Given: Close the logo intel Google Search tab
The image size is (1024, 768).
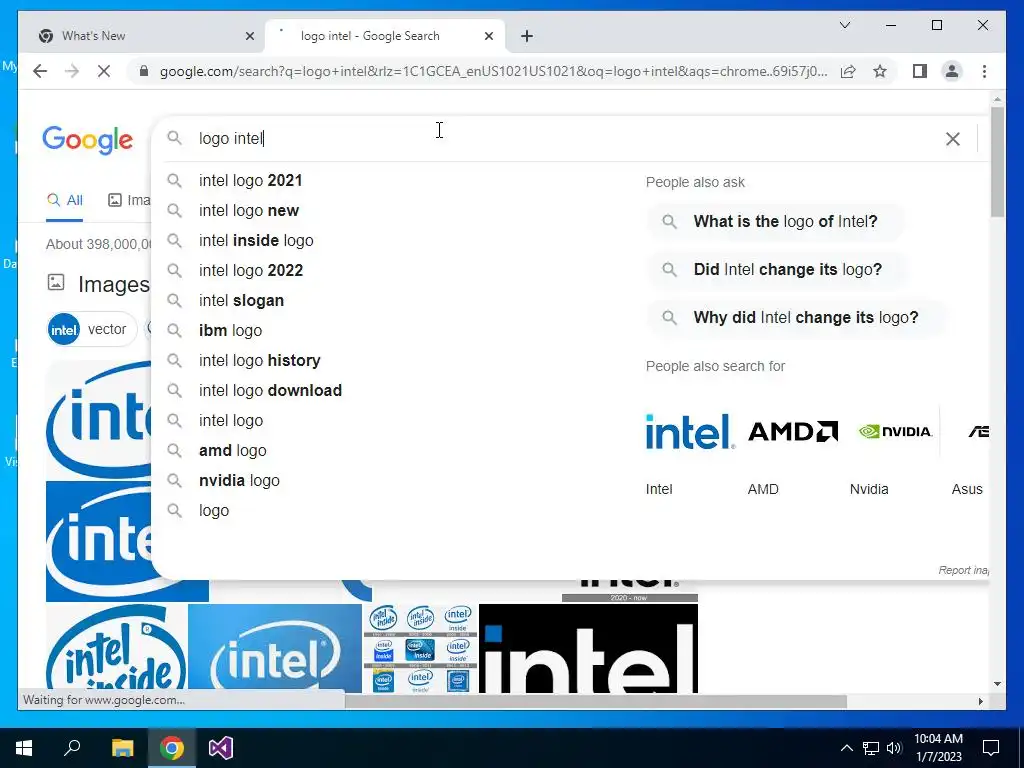Looking at the screenshot, I should tap(488, 36).
